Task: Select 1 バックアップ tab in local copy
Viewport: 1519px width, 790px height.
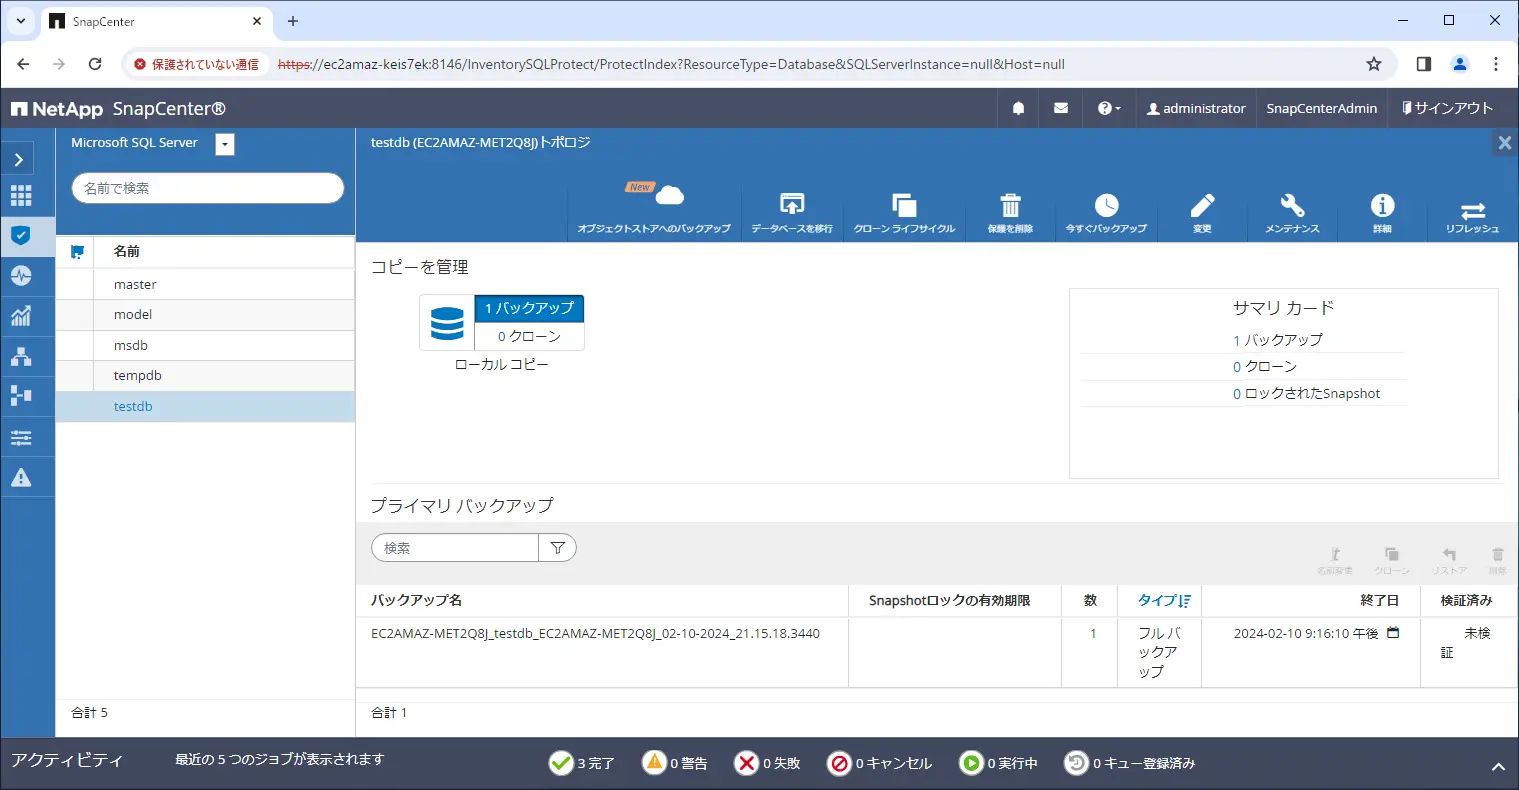Action: (529, 308)
